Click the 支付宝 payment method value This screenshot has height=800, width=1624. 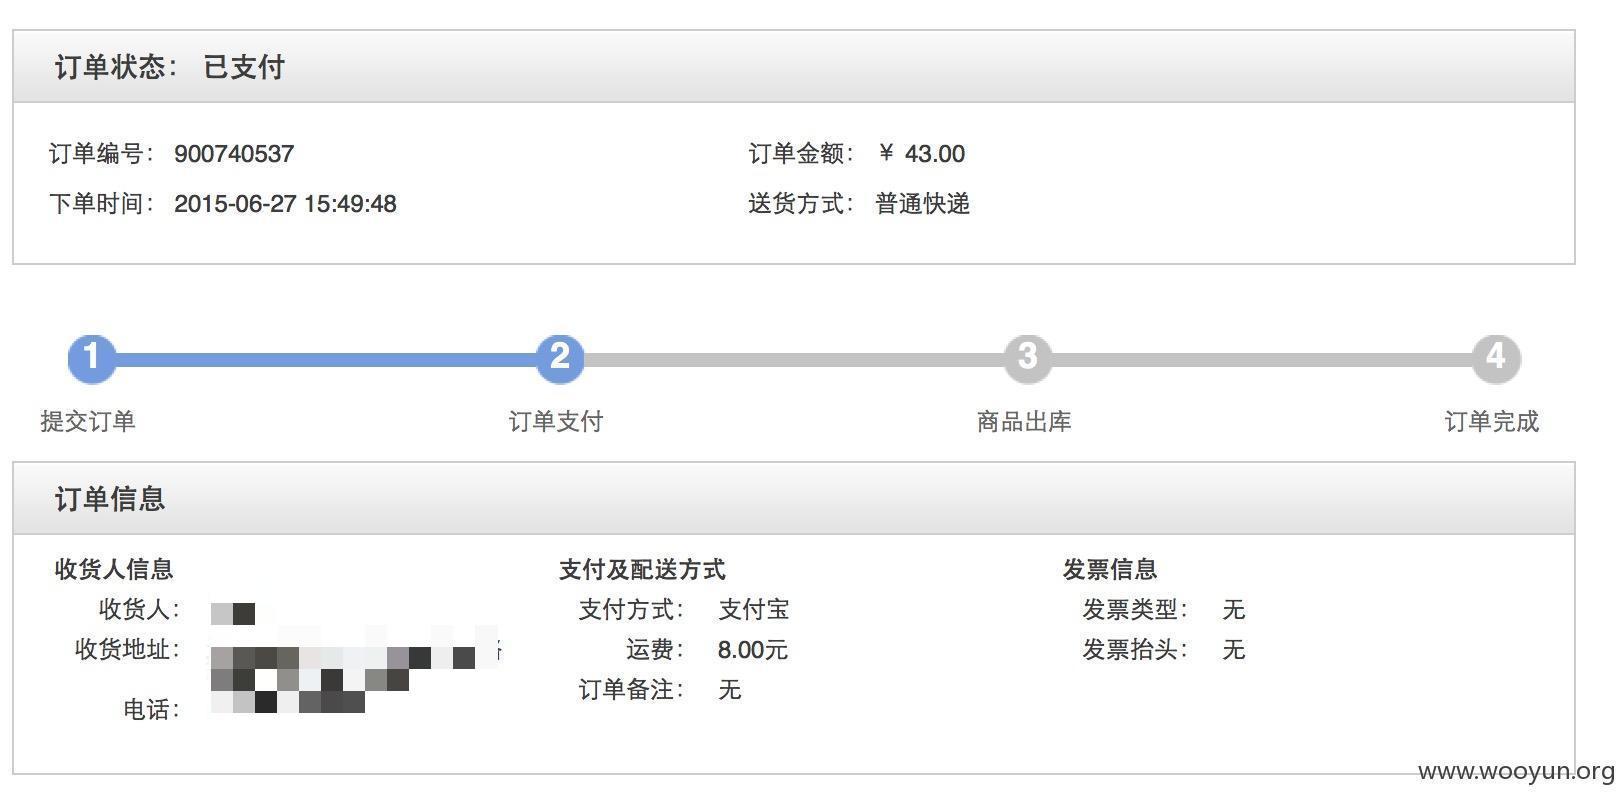click(754, 609)
